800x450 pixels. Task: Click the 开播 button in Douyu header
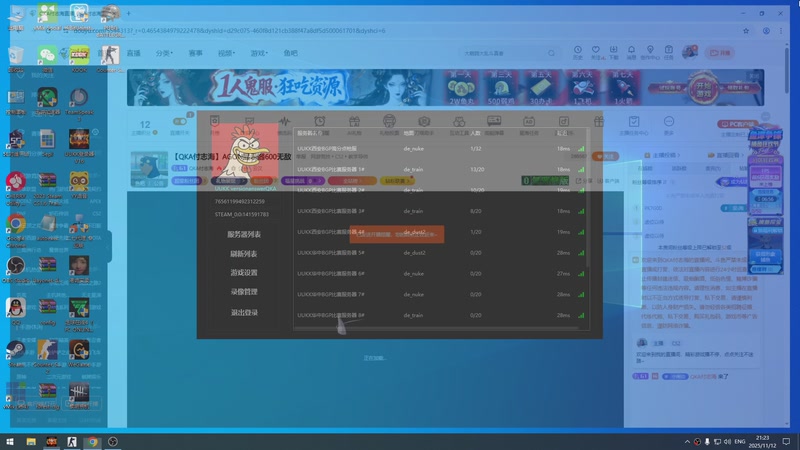(720, 53)
